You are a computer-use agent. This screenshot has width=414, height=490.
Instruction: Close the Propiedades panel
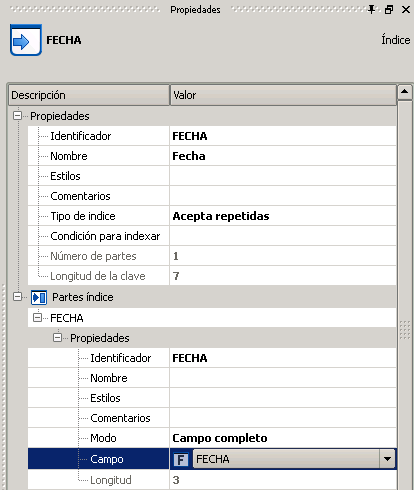point(406,9)
